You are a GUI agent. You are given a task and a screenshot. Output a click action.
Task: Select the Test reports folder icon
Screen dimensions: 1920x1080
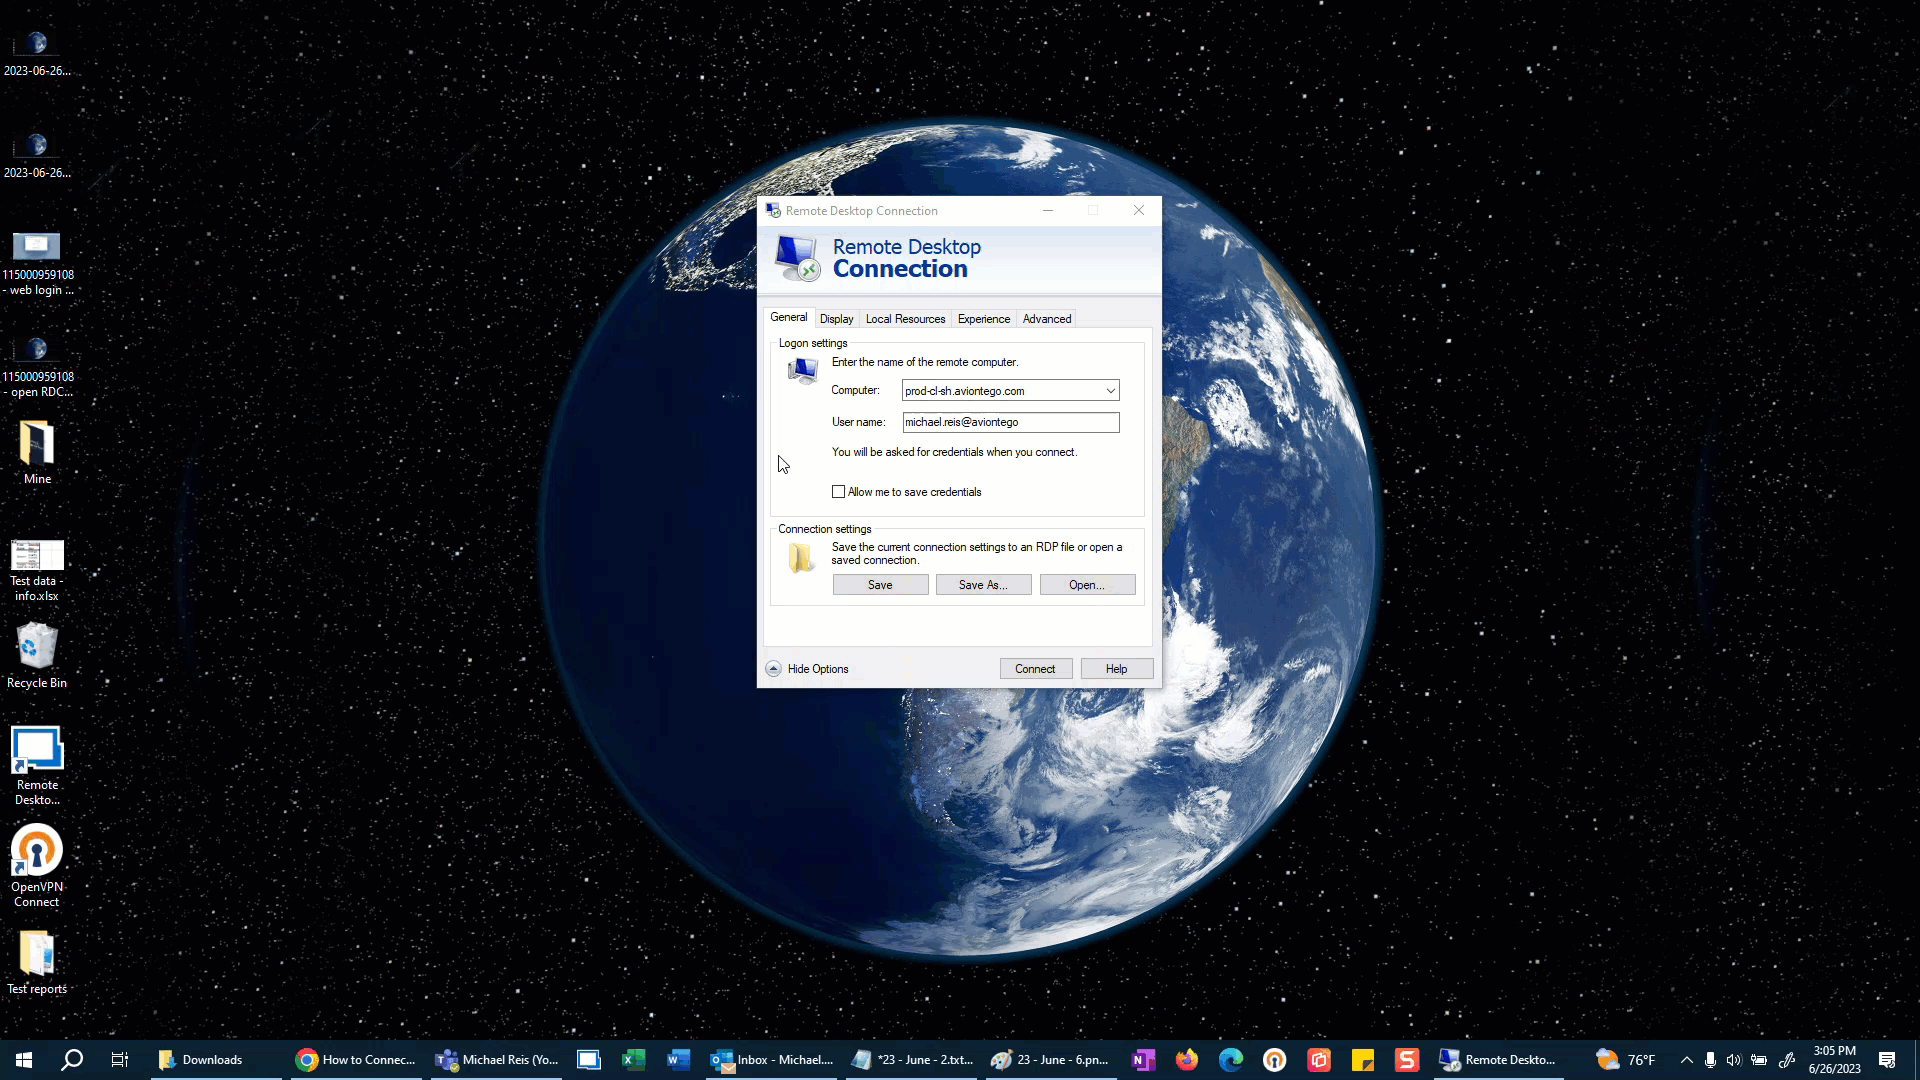coord(37,963)
